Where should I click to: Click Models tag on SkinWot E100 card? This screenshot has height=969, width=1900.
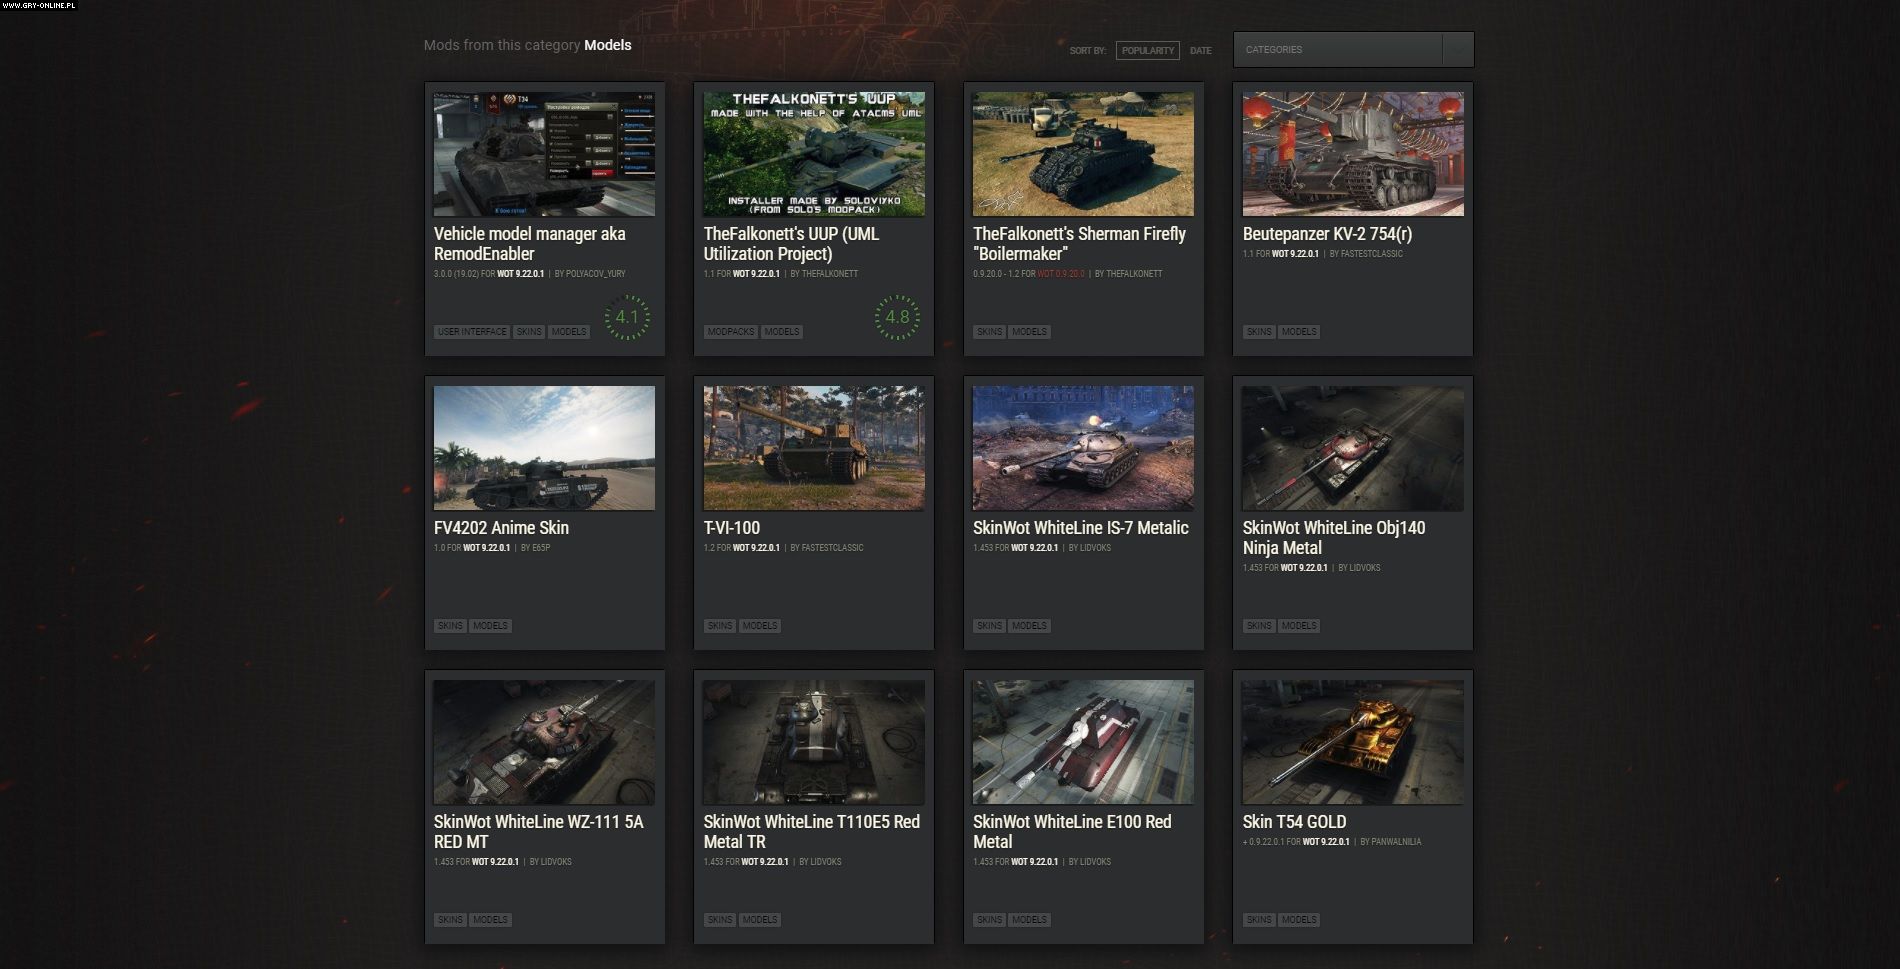[1029, 920]
